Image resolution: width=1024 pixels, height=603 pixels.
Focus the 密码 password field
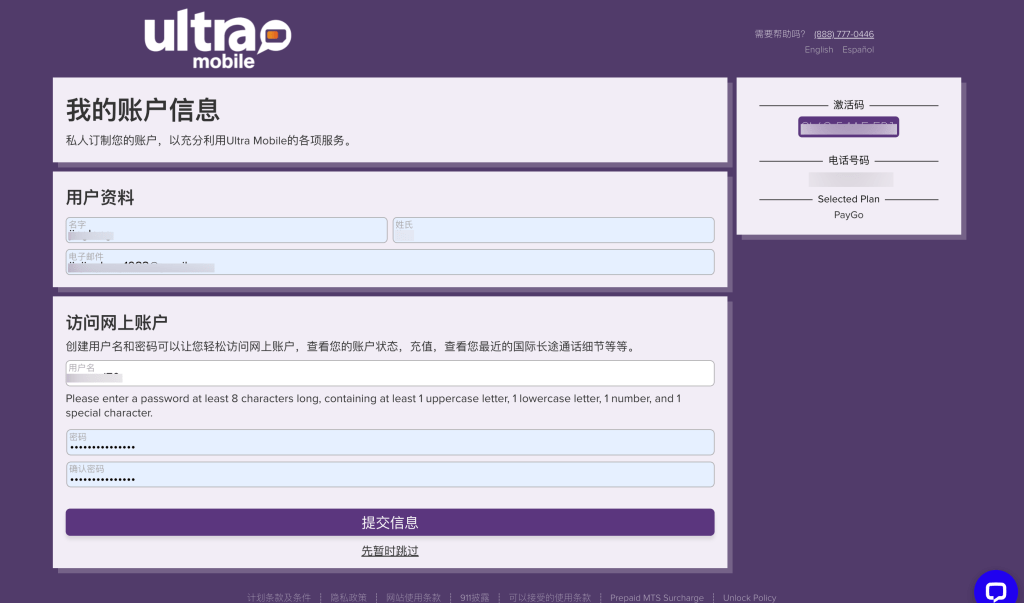[390, 442]
